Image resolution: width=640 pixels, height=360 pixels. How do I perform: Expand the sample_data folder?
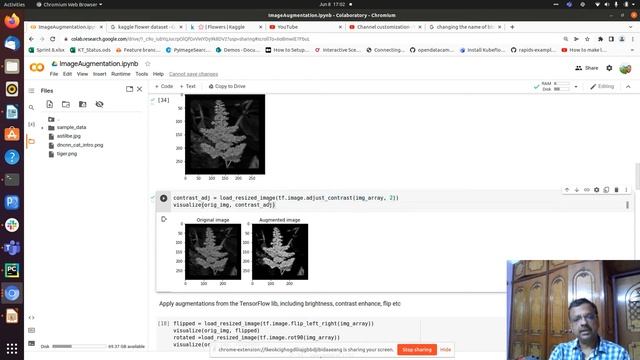click(42, 128)
